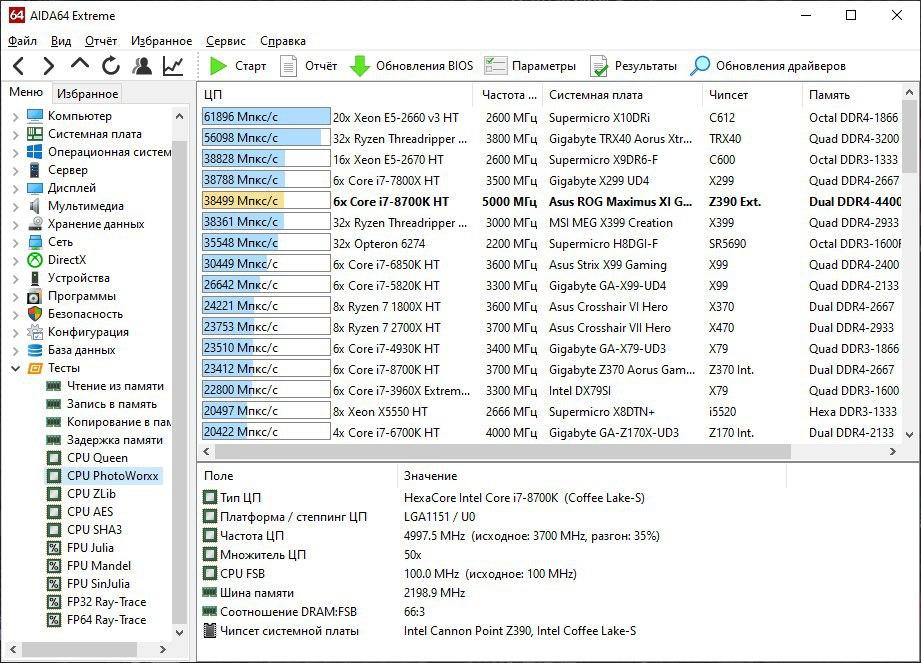Switch to the Меню sidebar tab
921x663 pixels.
26,92
